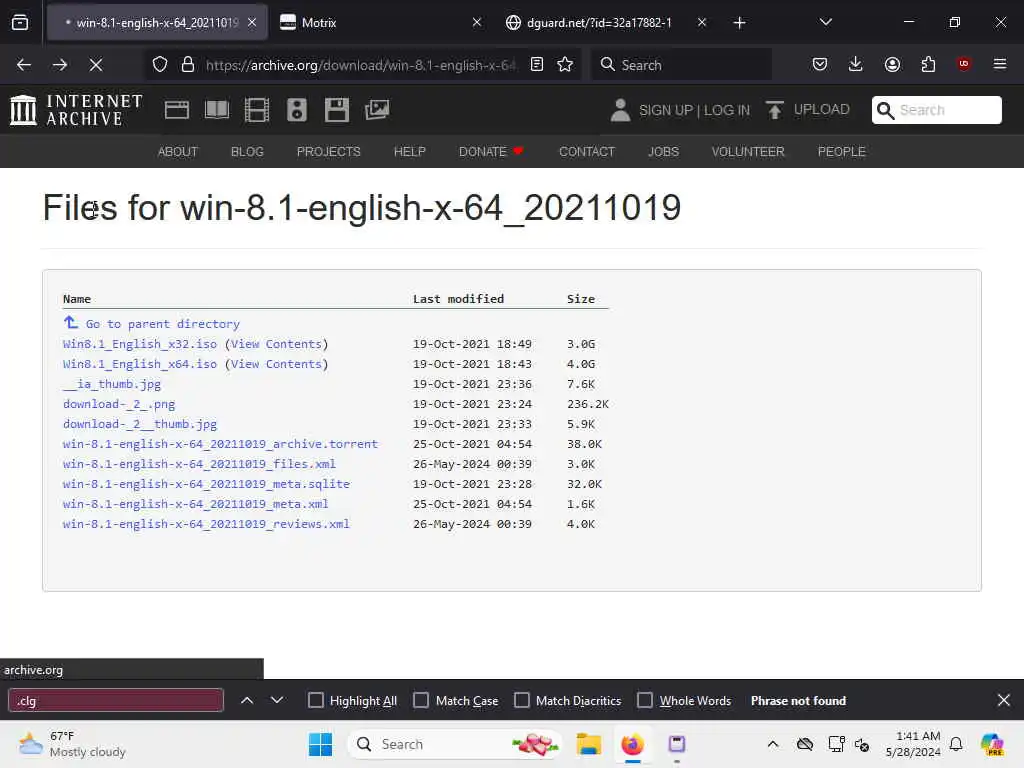The height and width of the screenshot is (768, 1024).
Task: Open the Video filmstrip icon
Action: click(x=257, y=110)
